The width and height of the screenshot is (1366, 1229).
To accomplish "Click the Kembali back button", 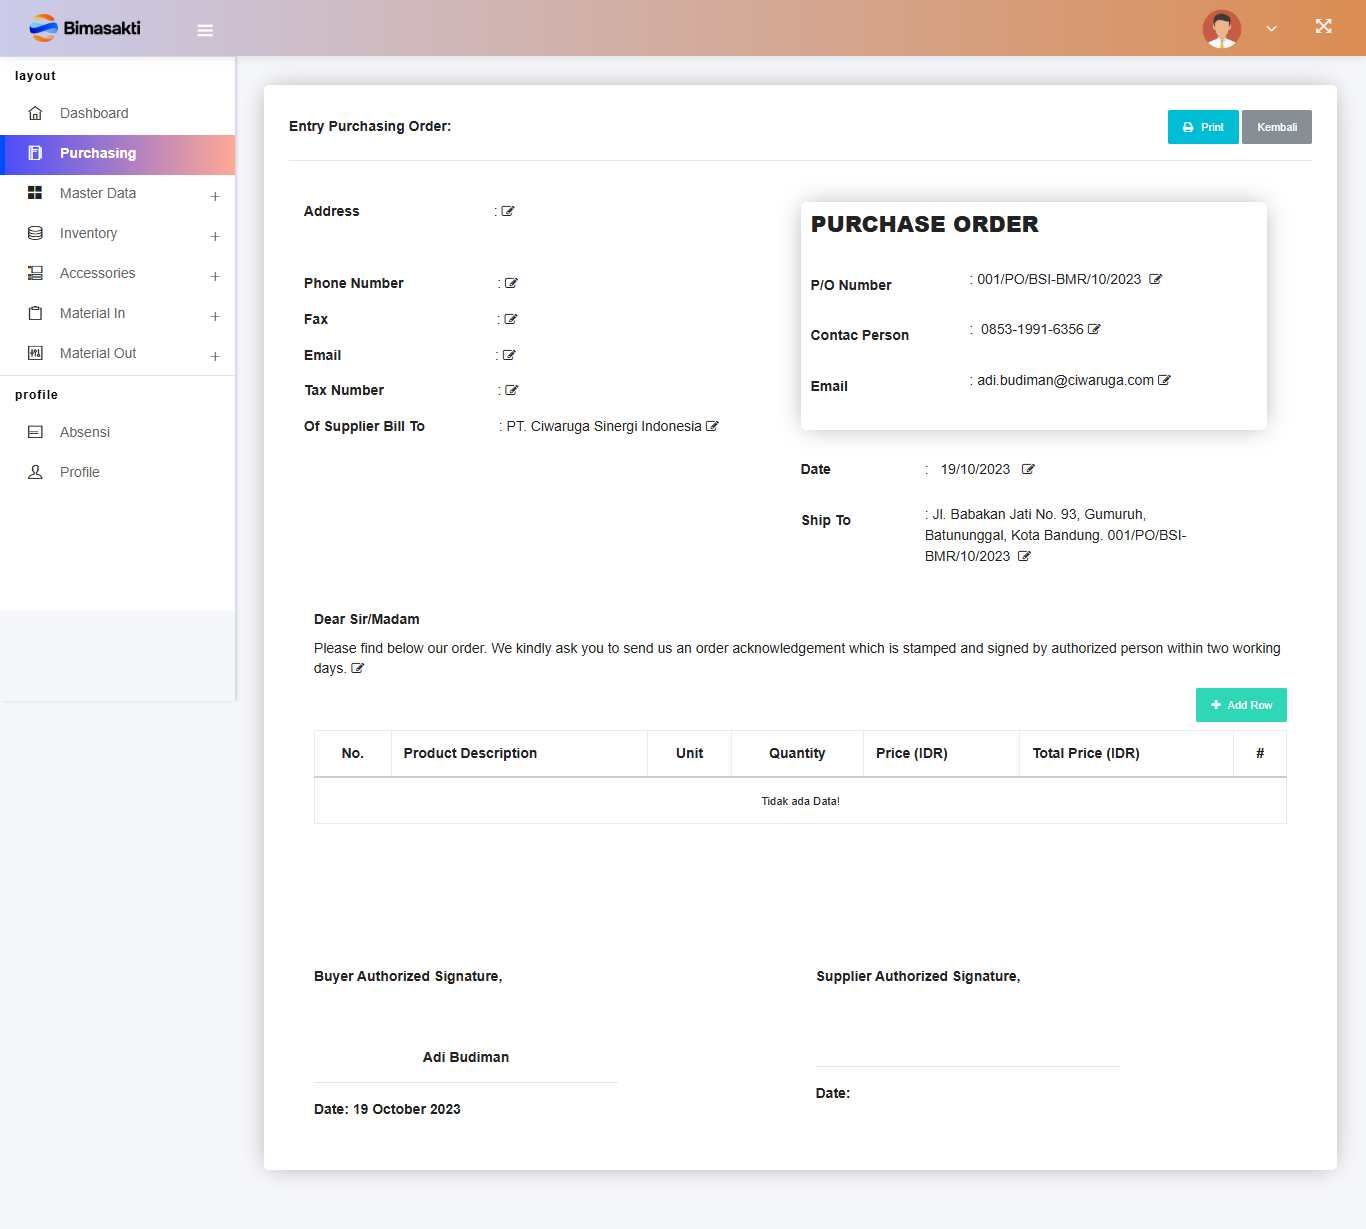I will click(x=1276, y=127).
